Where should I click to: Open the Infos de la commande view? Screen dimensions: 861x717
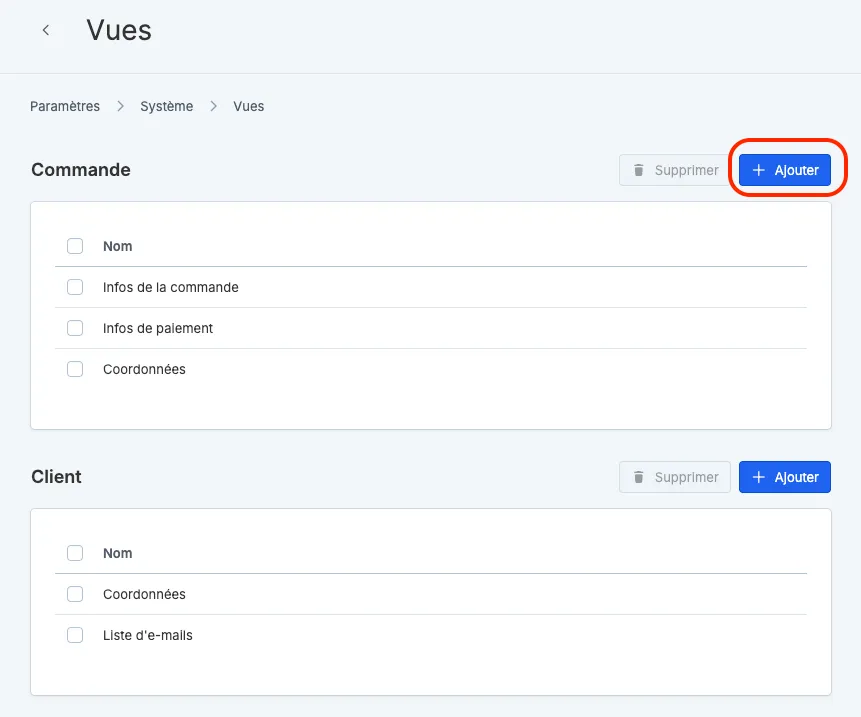(171, 287)
